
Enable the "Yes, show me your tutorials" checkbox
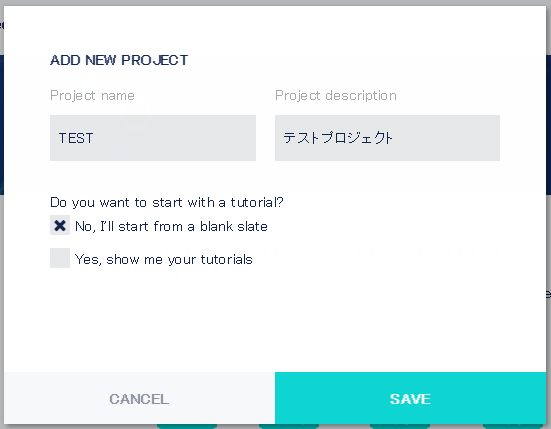click(60, 258)
